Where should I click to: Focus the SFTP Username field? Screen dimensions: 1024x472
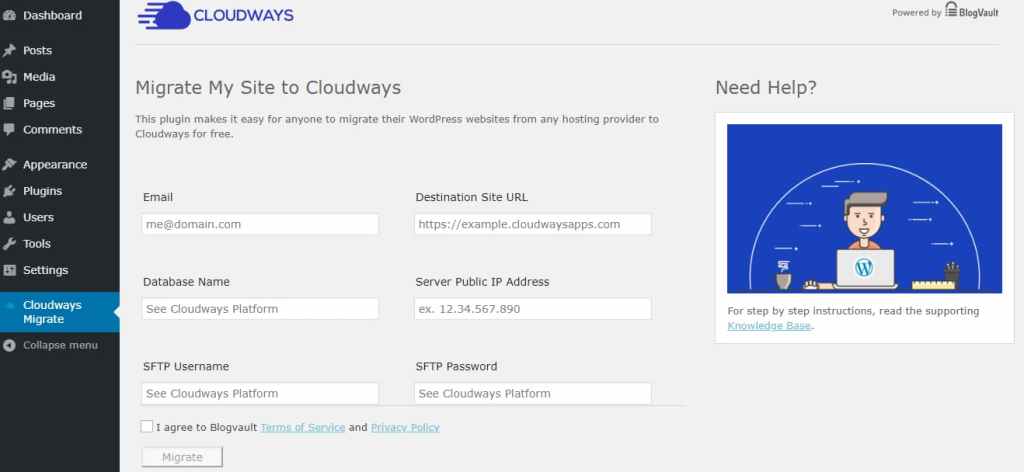click(260, 394)
